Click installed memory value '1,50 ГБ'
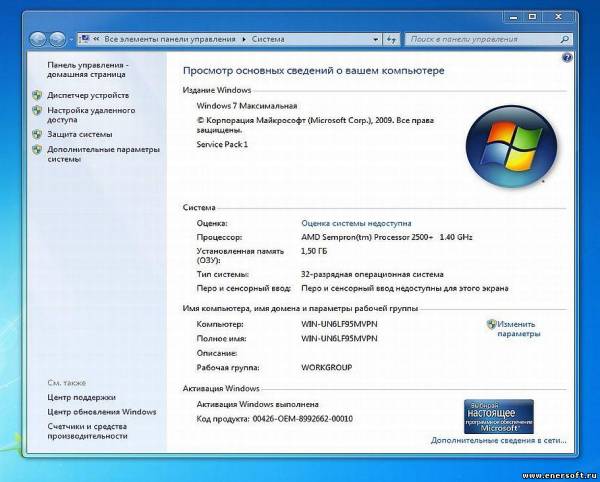The image size is (600, 482). click(x=314, y=251)
